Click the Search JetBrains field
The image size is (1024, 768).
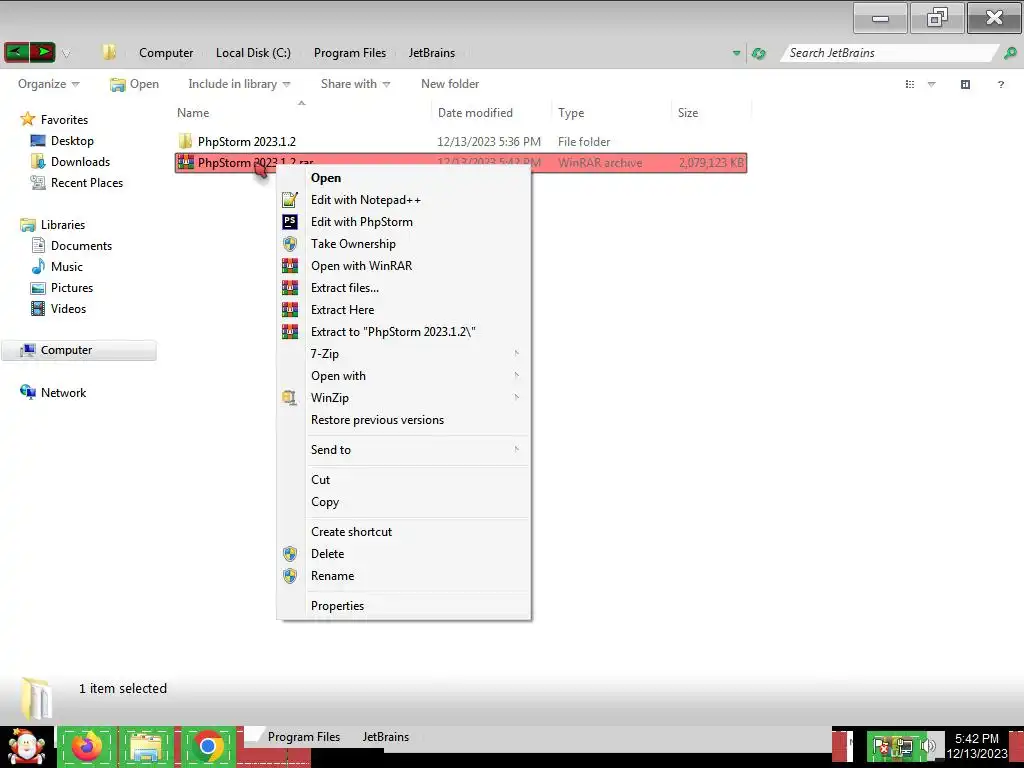point(889,53)
